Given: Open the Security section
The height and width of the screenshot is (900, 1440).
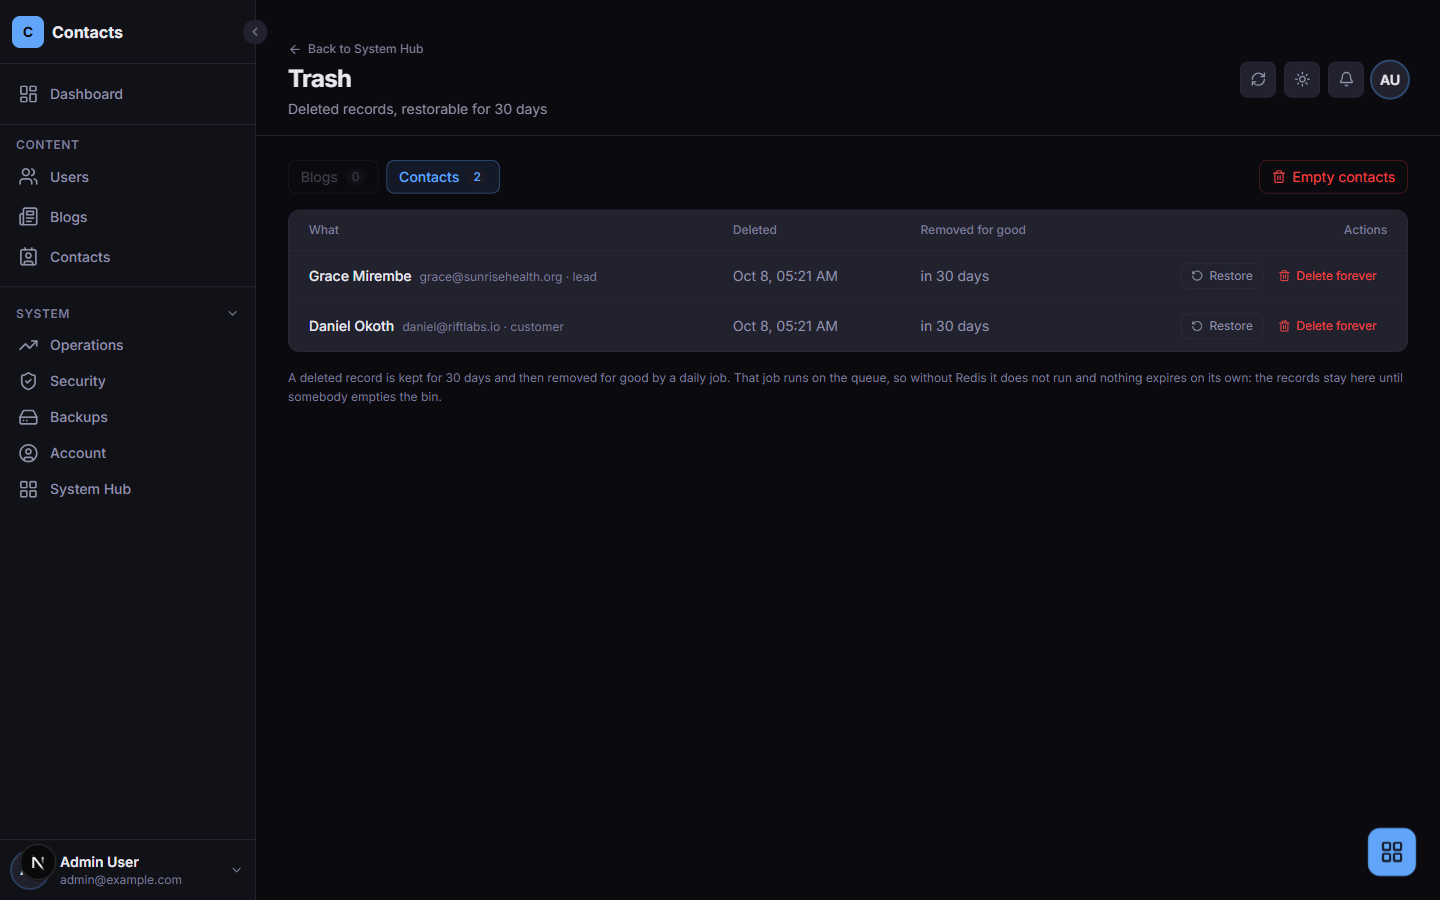Looking at the screenshot, I should pos(127,381).
